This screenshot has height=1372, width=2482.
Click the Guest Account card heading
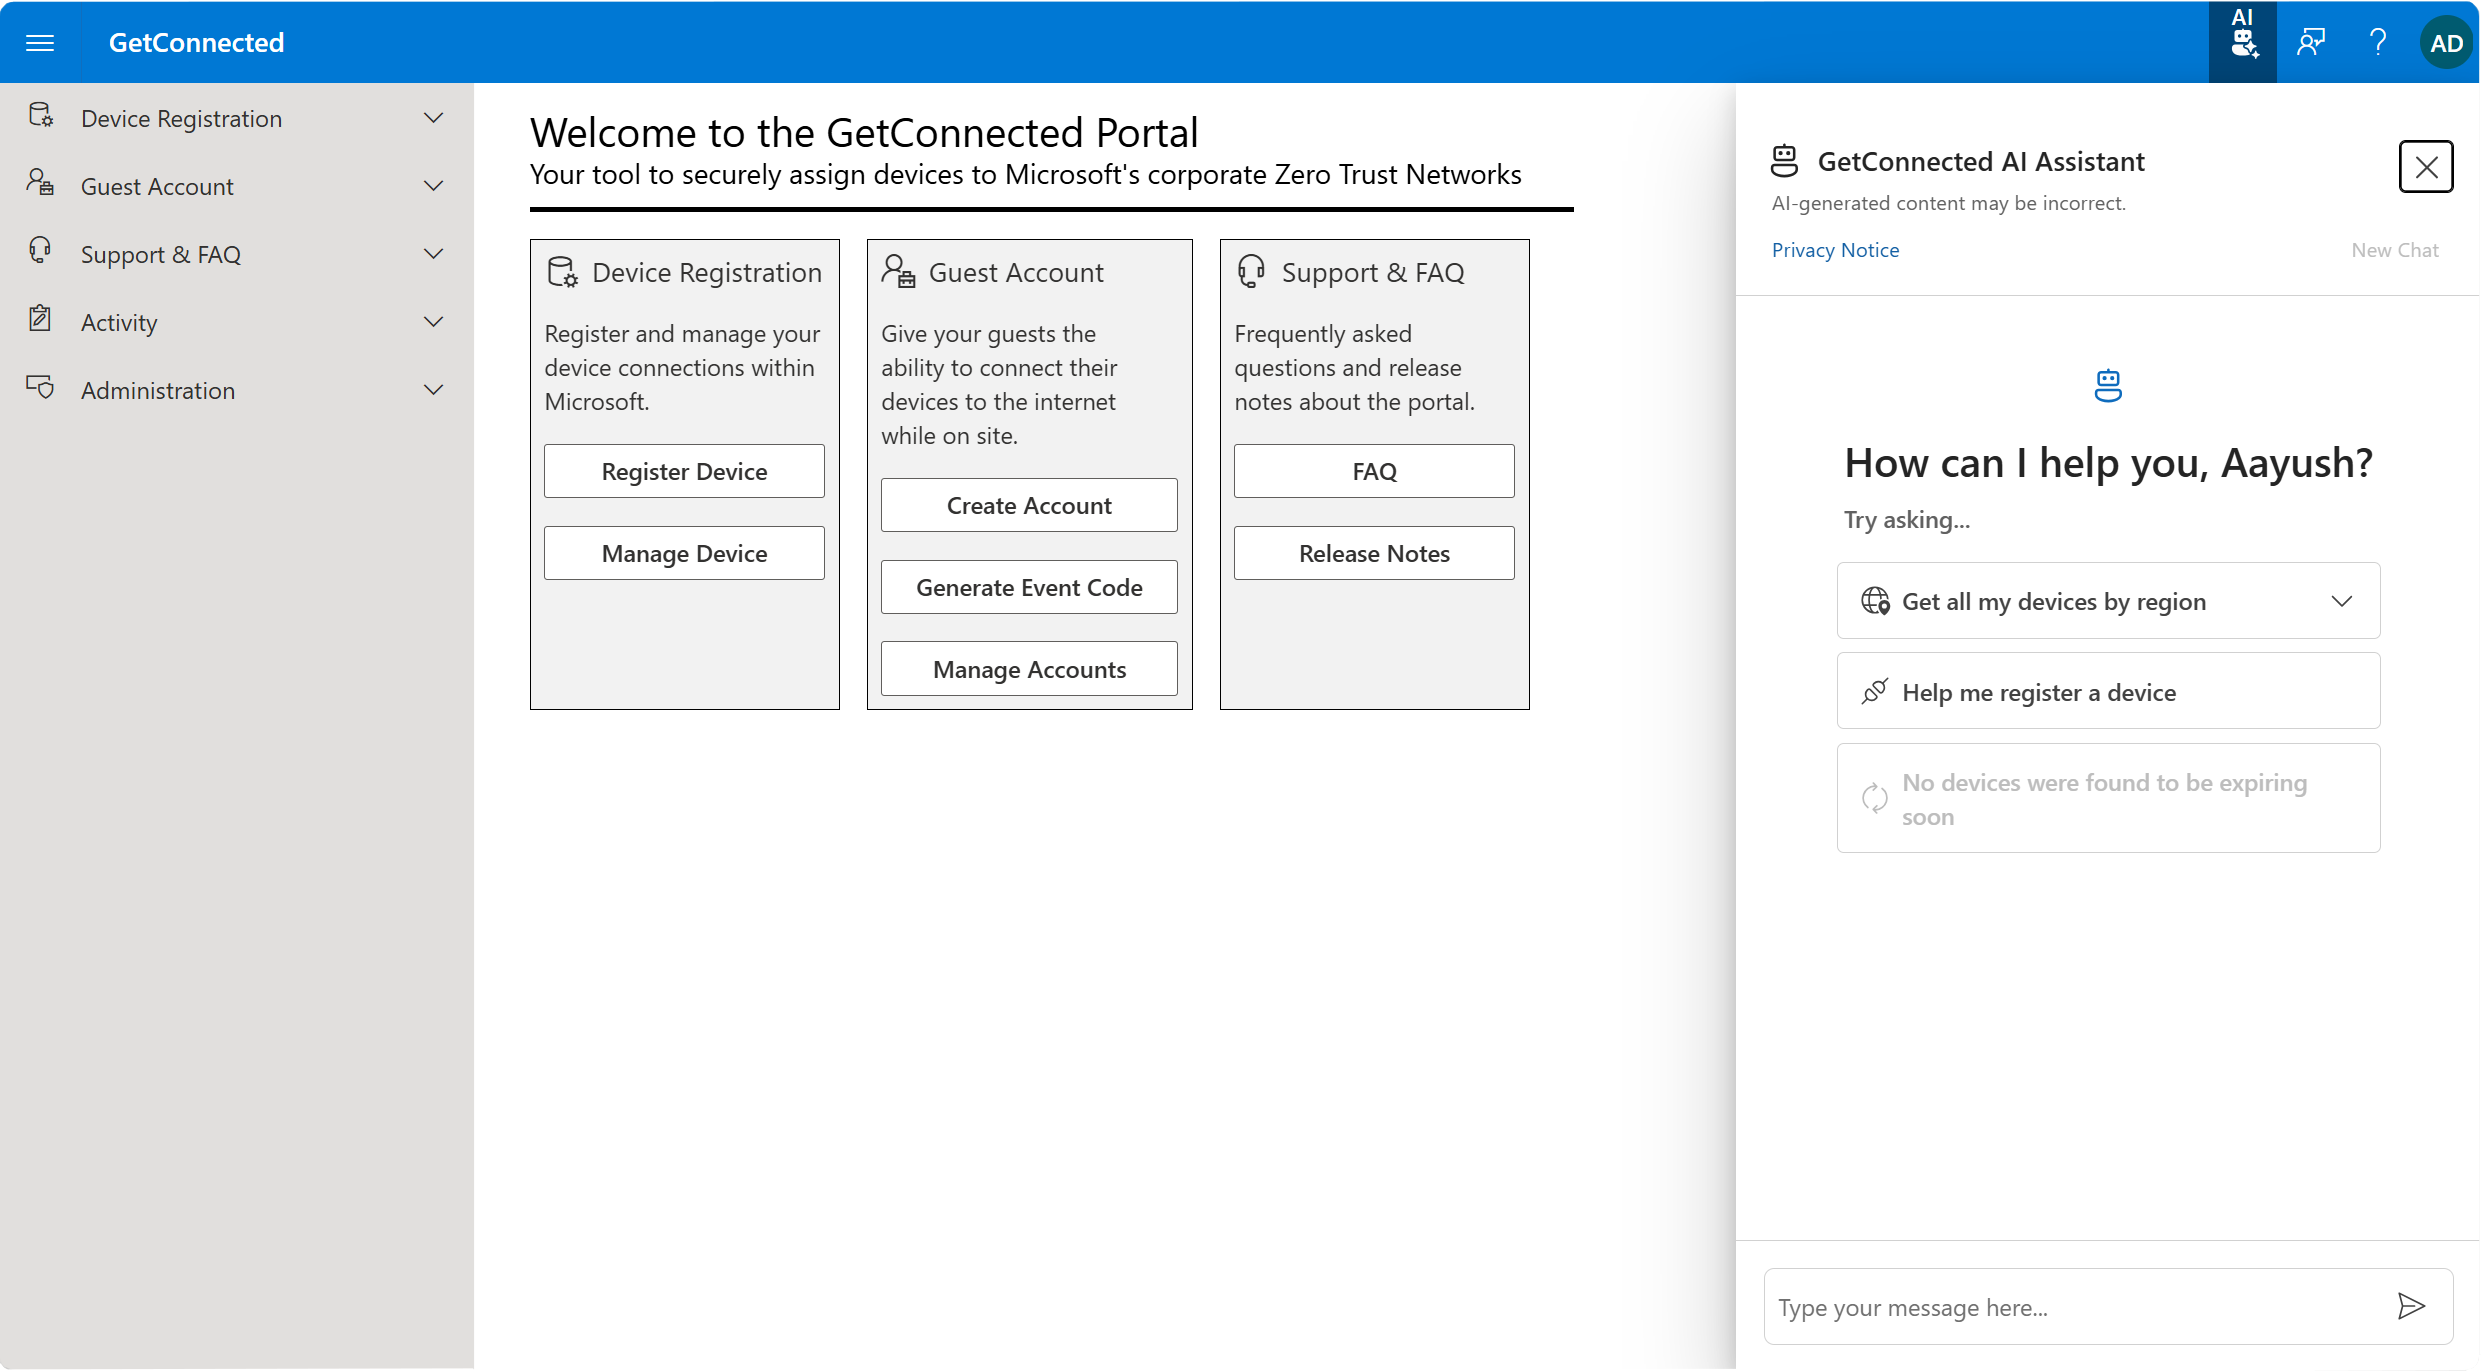(x=1016, y=272)
